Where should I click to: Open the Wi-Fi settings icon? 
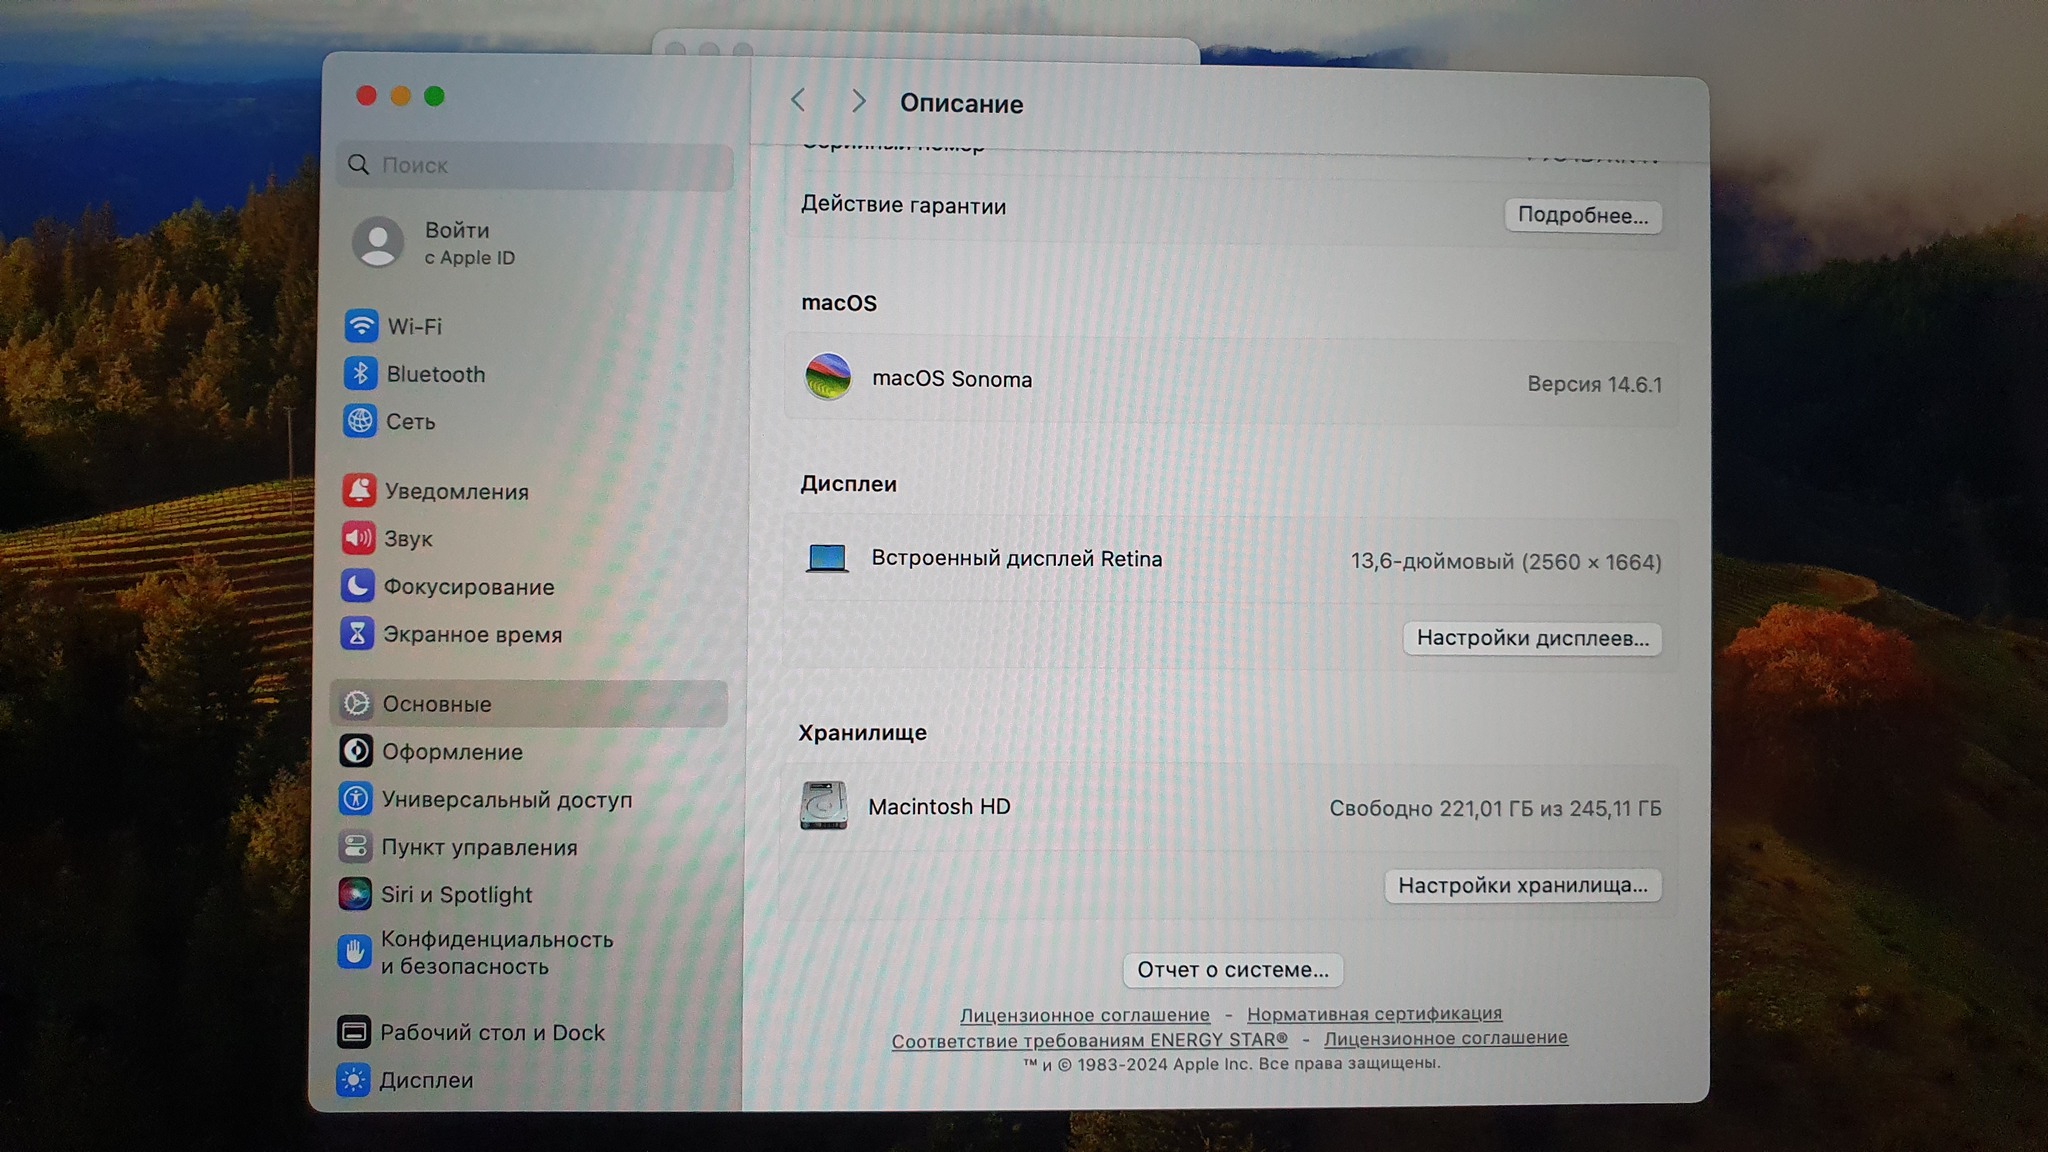coord(361,326)
